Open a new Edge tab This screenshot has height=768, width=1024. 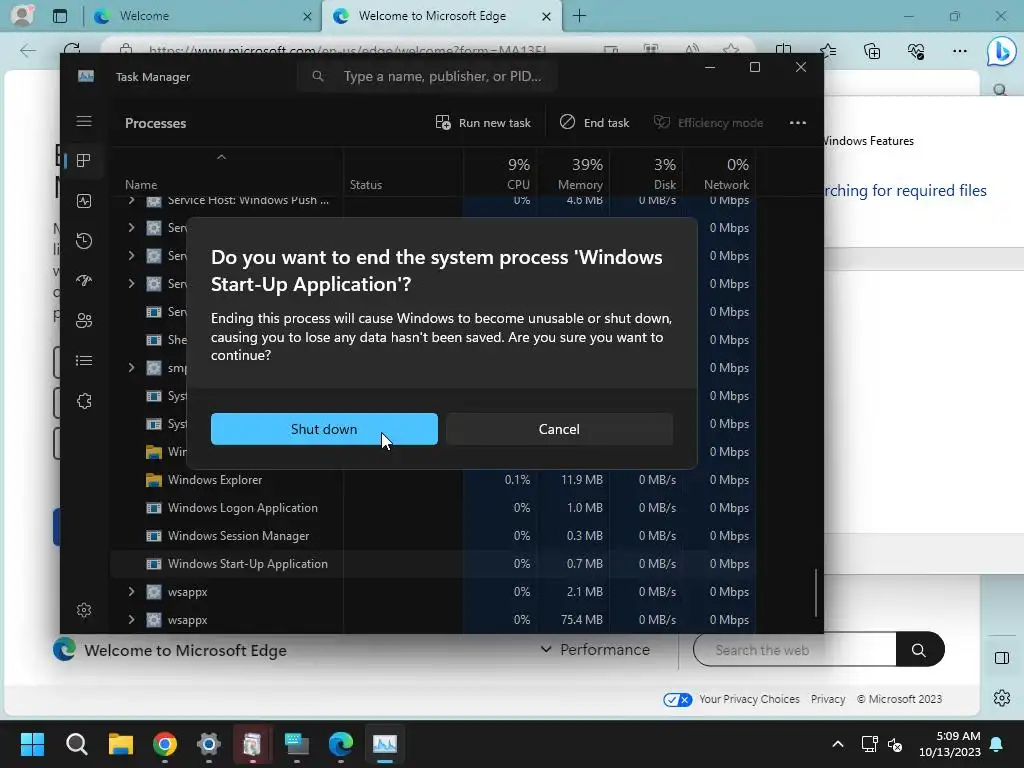[x=579, y=16]
